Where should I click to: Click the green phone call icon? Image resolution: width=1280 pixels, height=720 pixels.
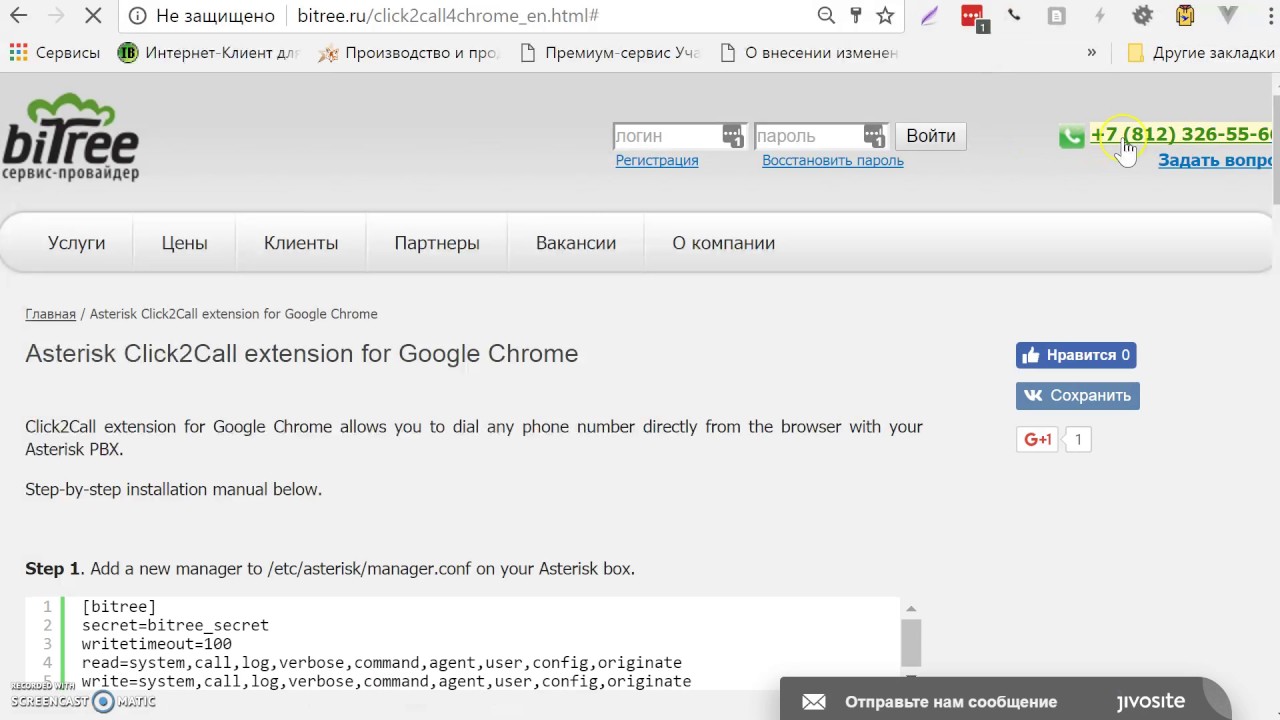1072,137
